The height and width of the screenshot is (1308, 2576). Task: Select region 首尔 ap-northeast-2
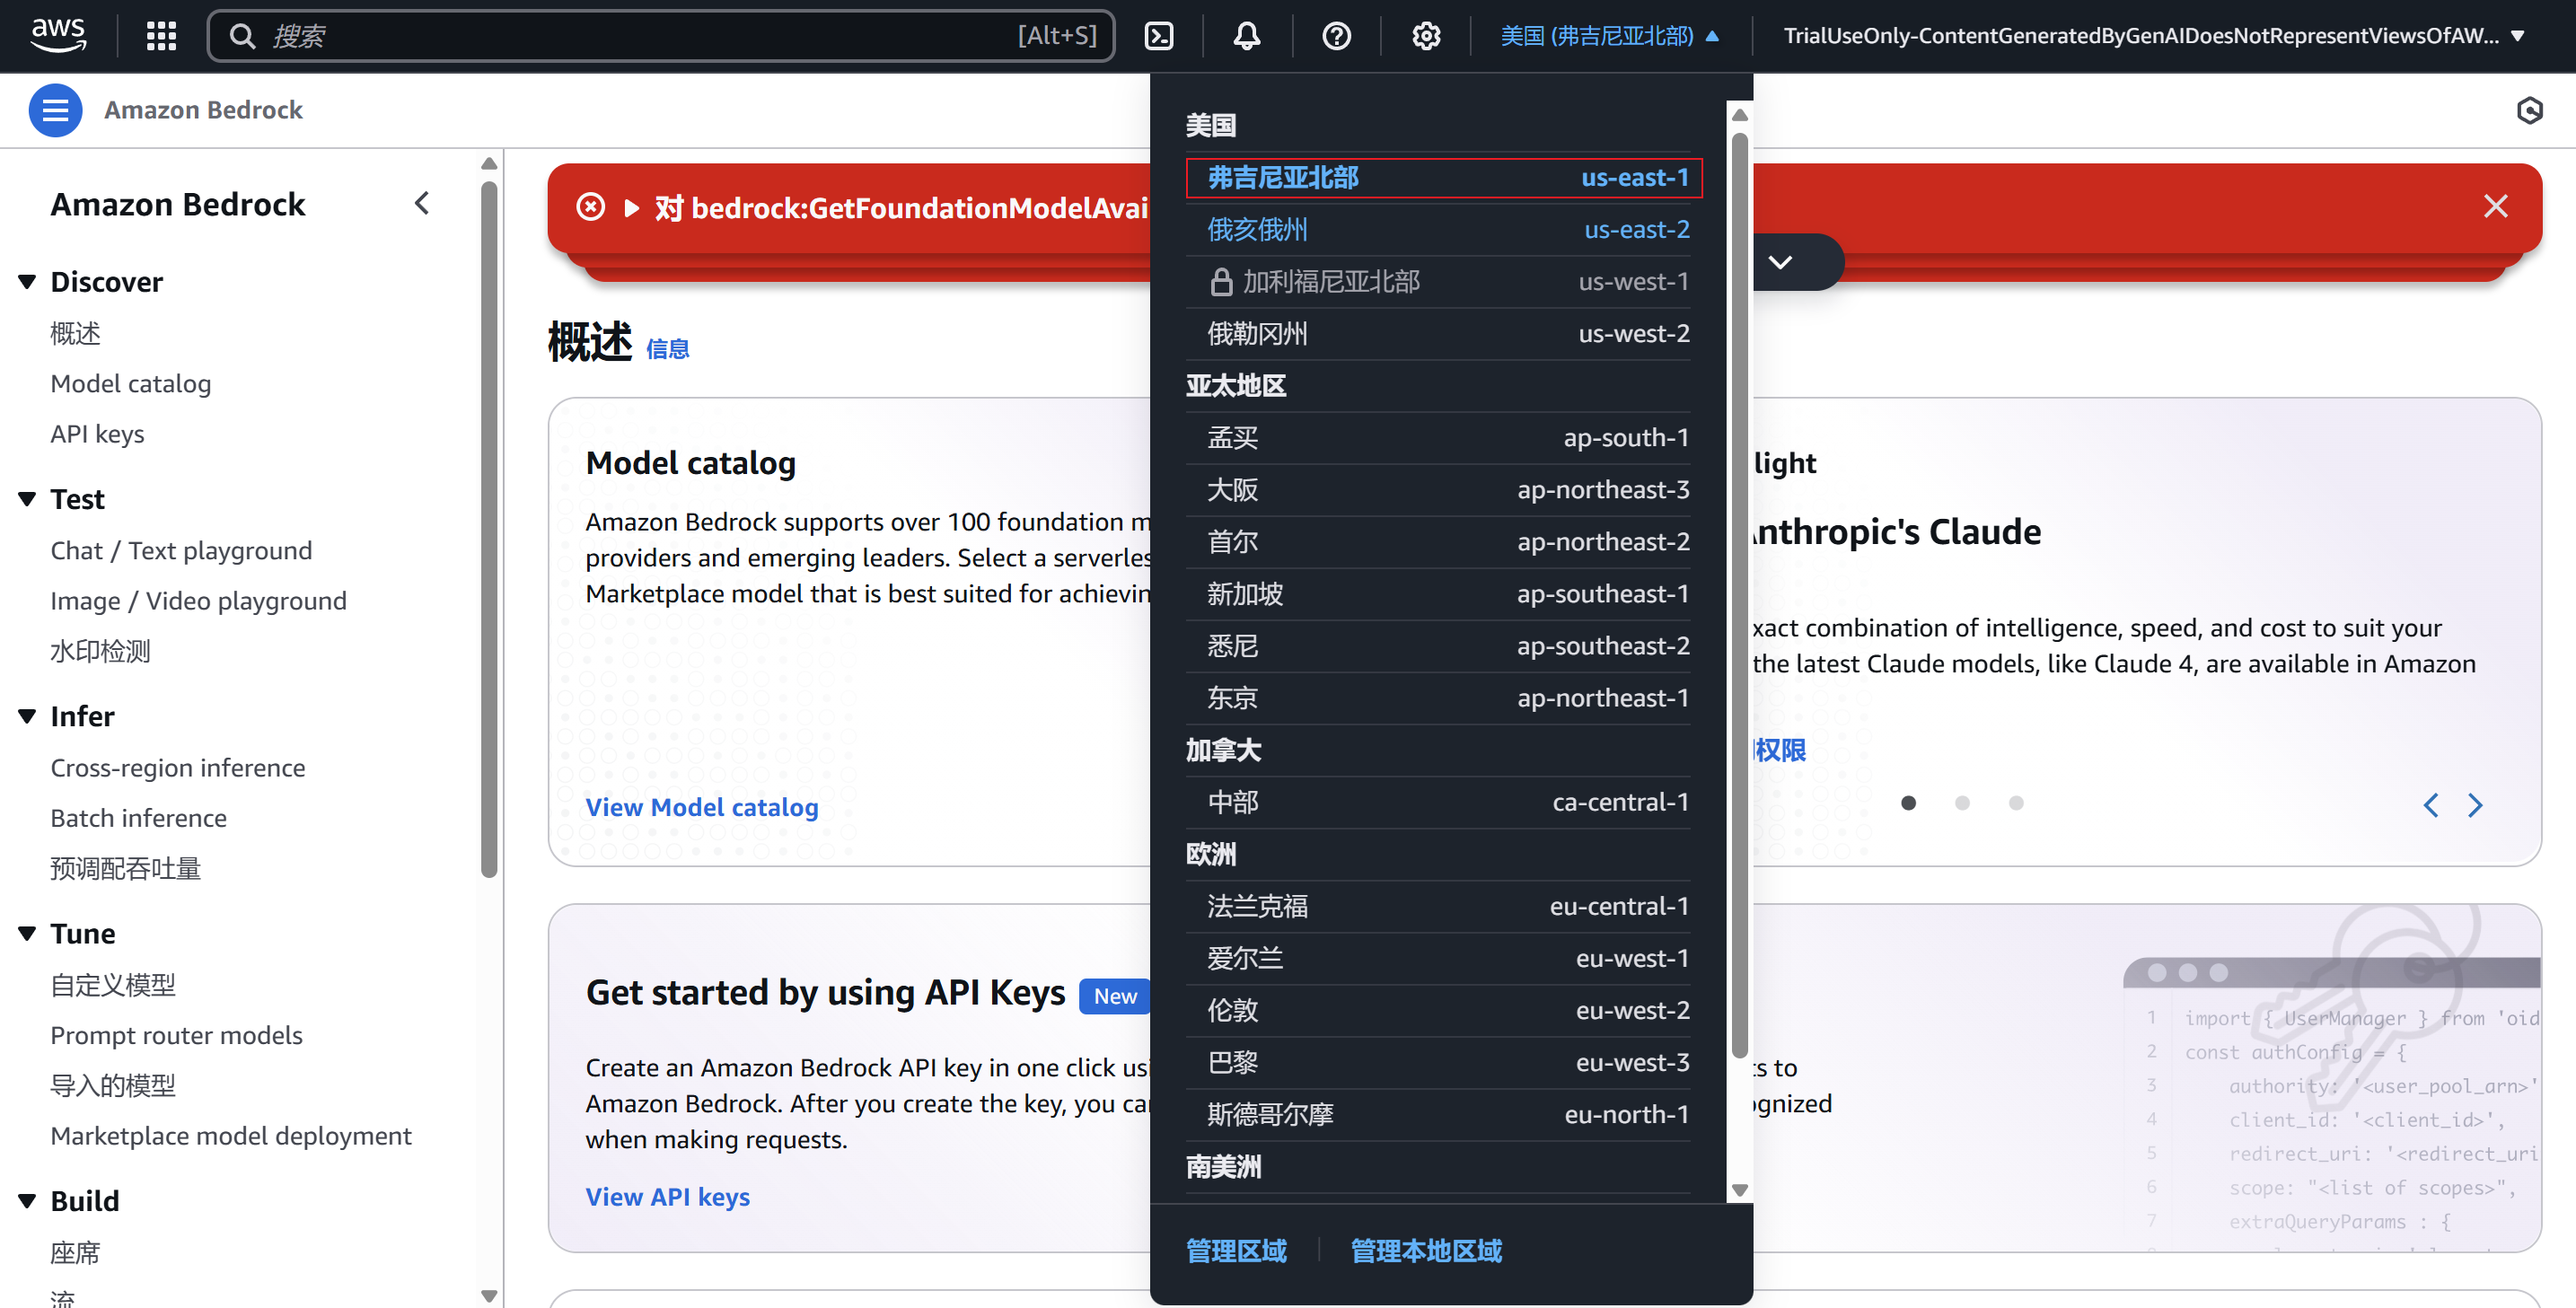(x=1438, y=542)
